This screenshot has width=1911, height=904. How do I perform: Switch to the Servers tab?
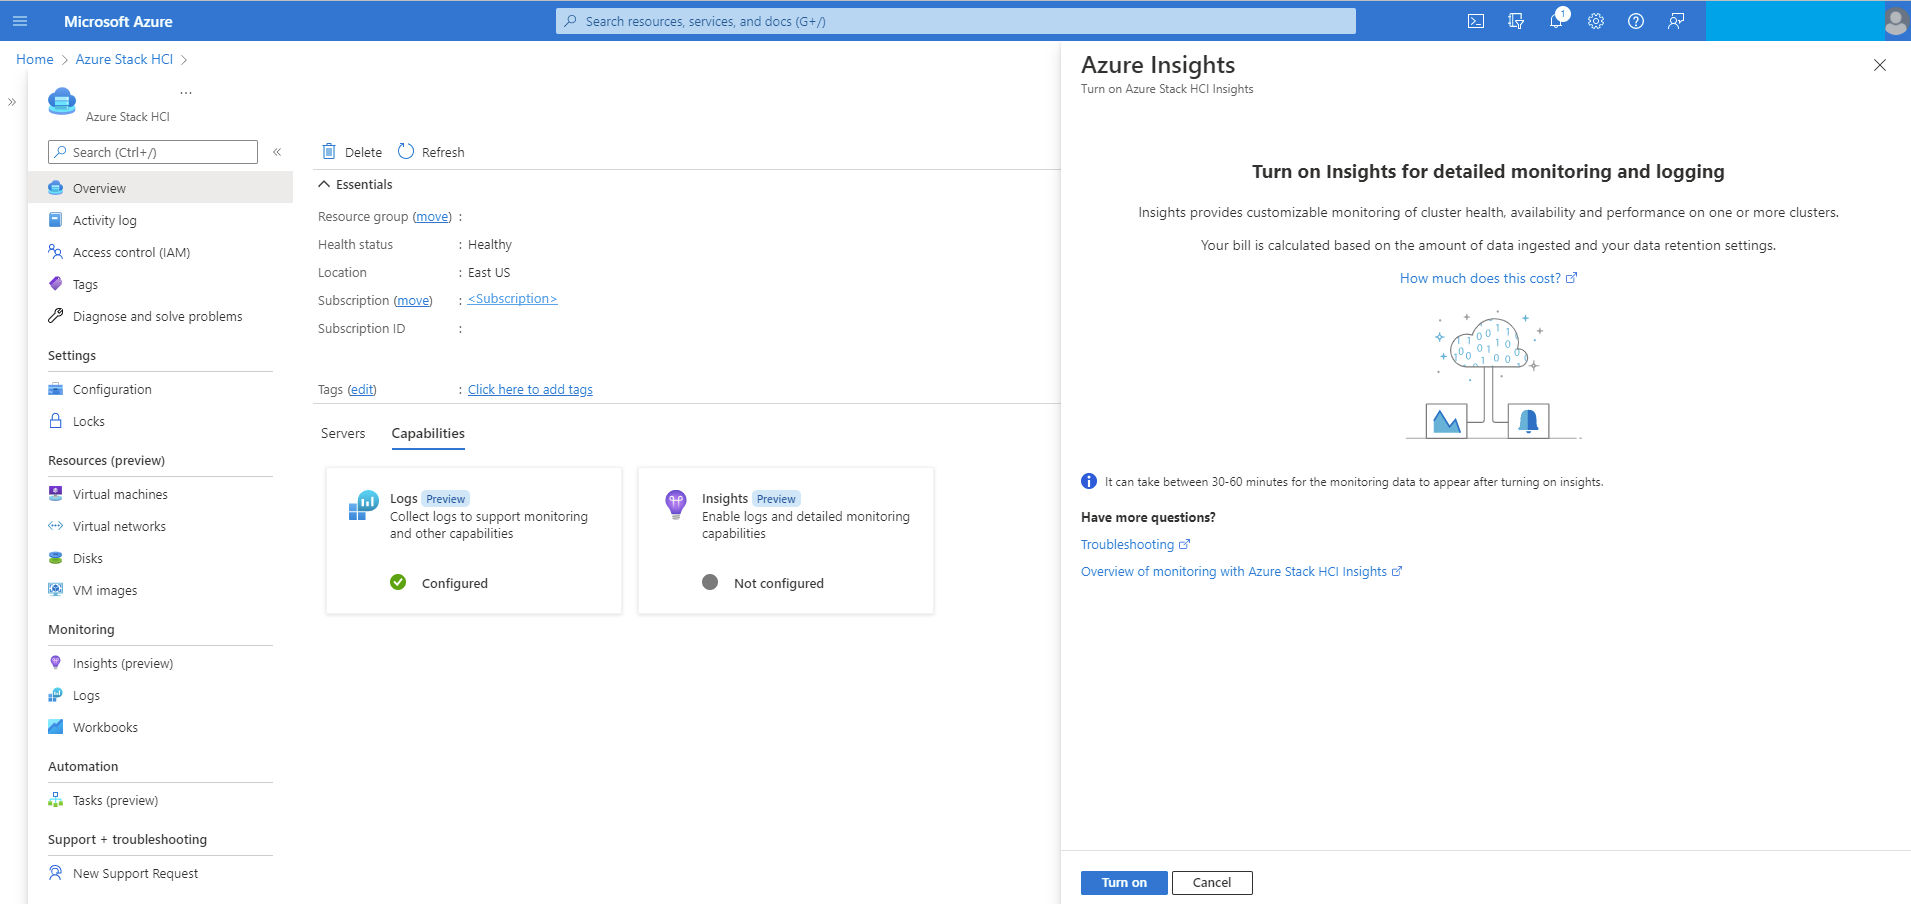[x=342, y=433]
